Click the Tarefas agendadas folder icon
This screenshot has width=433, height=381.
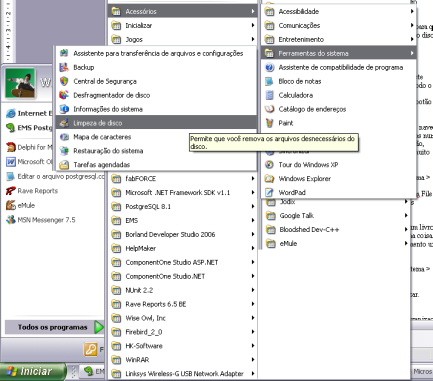click(x=64, y=165)
